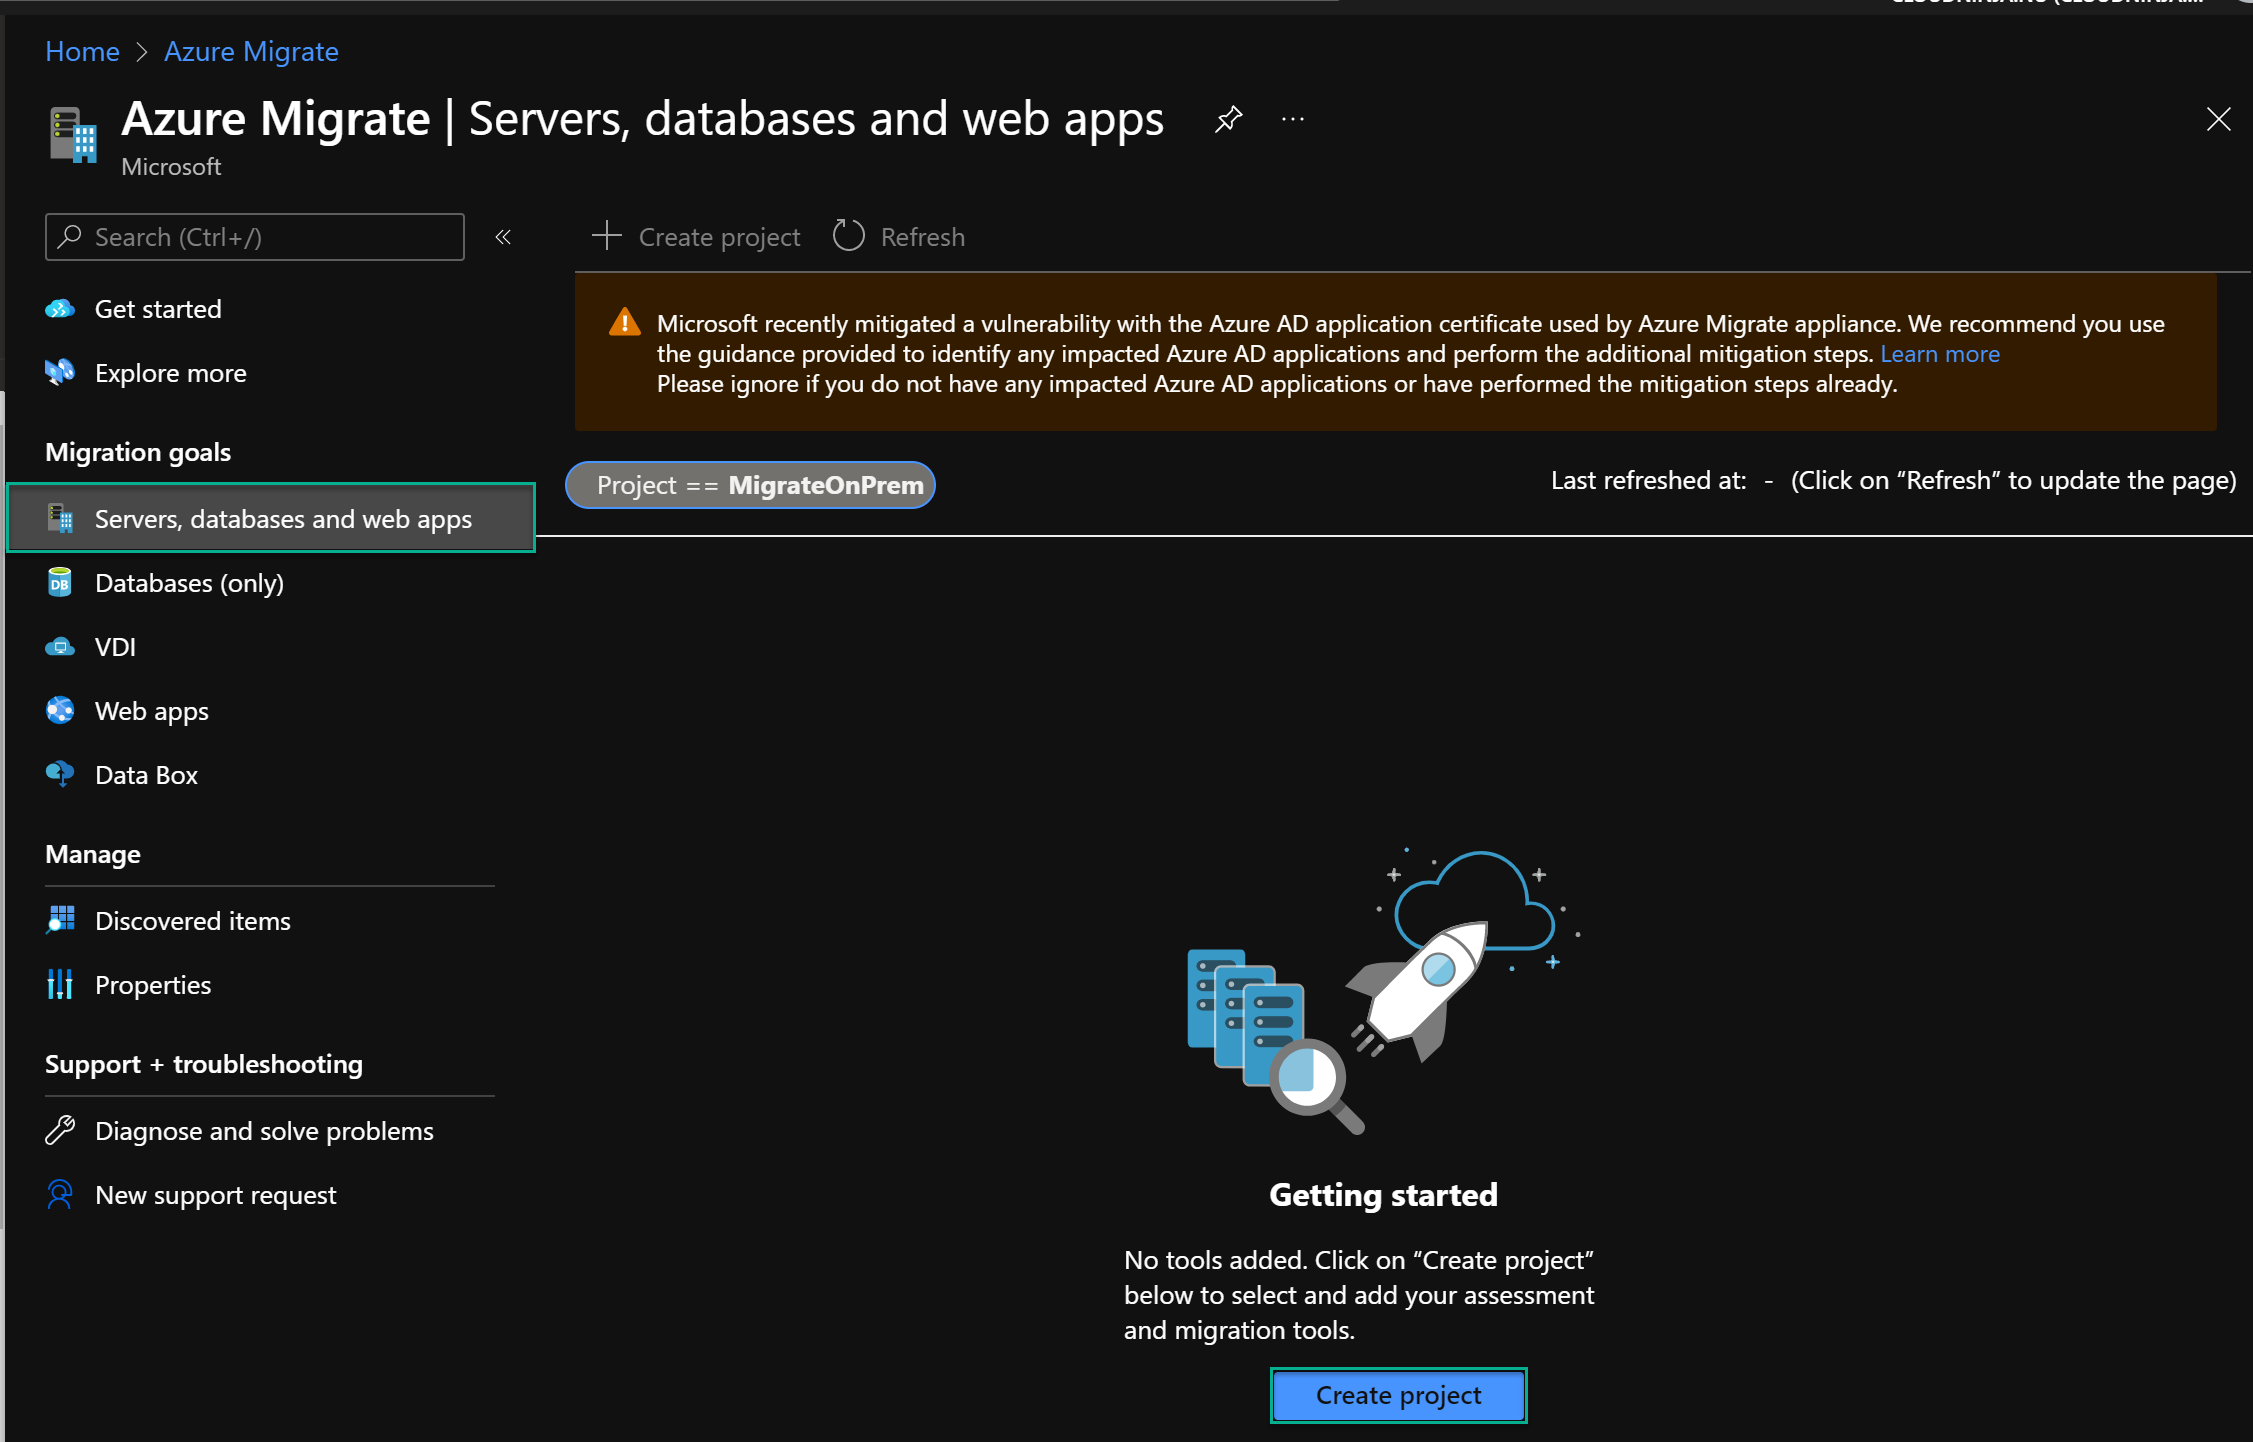Click the magnifier icon in search box

tap(69, 236)
